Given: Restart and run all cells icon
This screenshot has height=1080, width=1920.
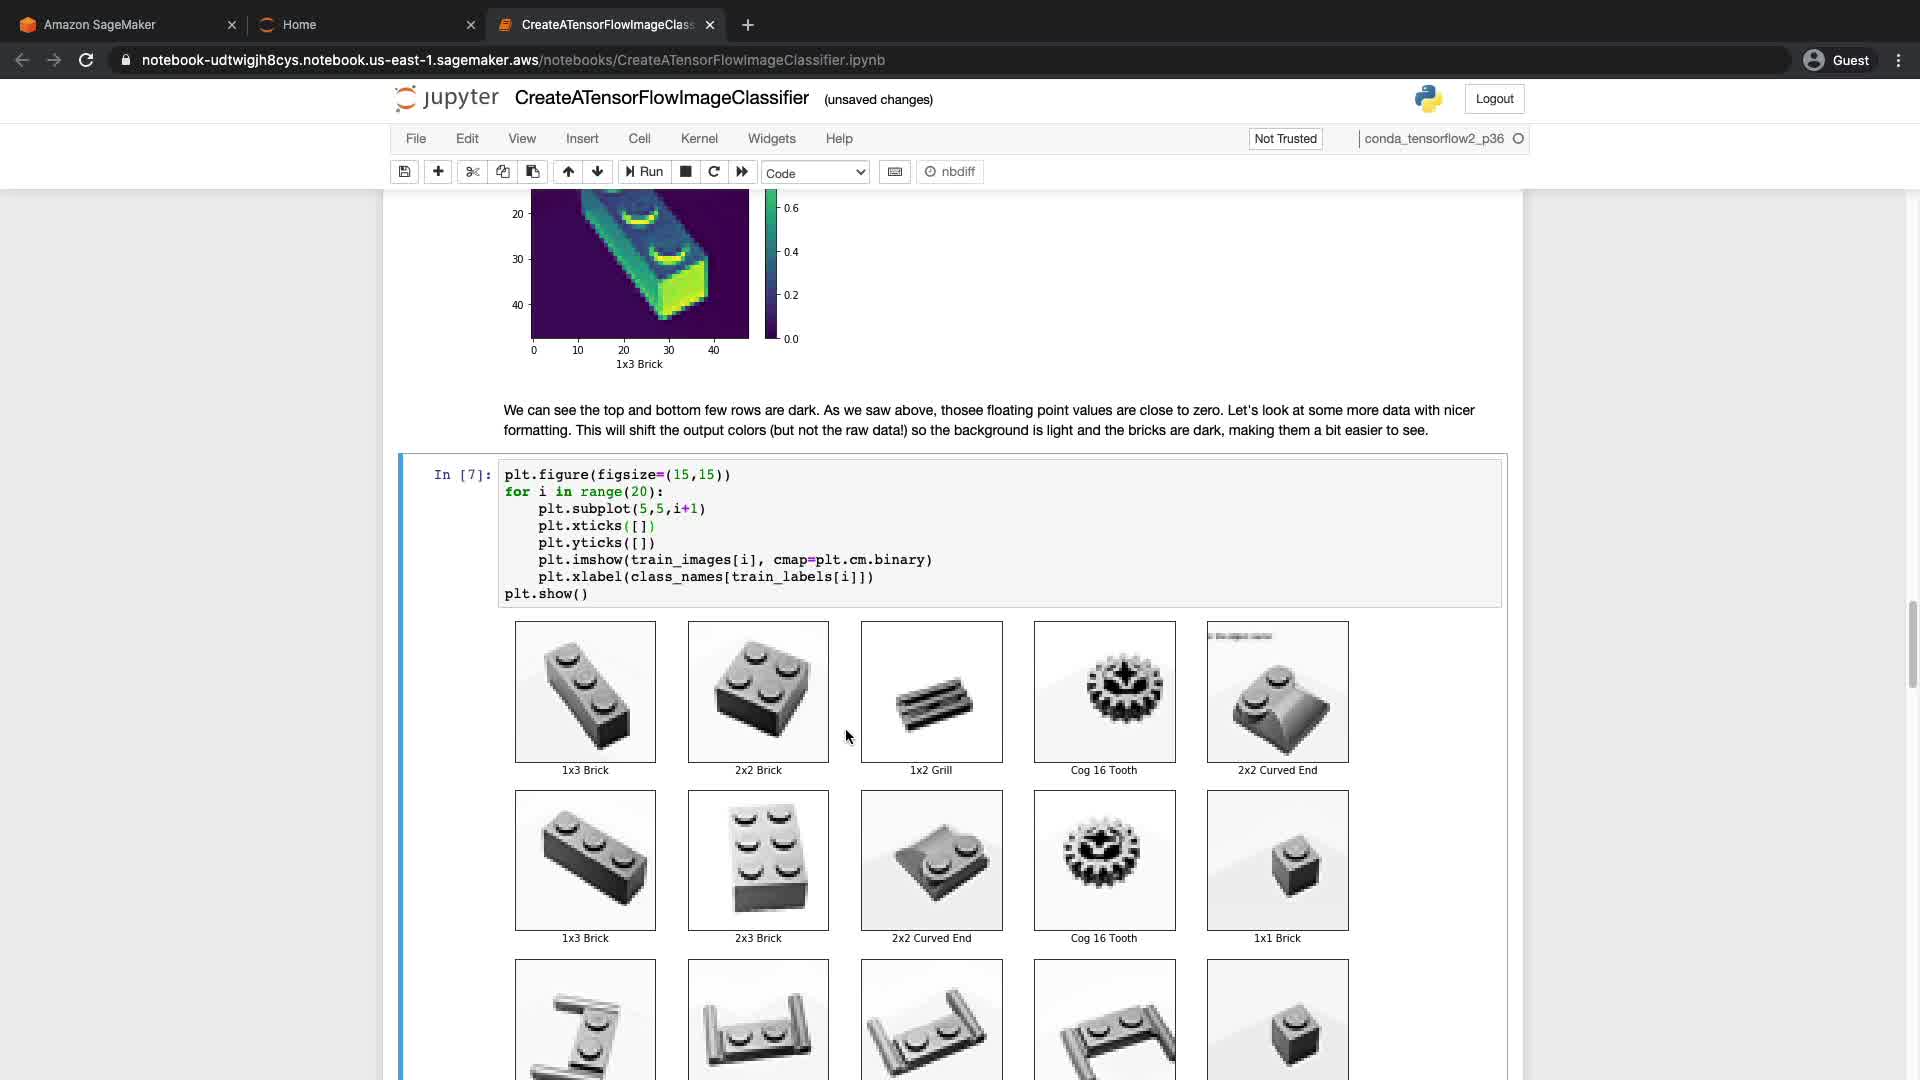Looking at the screenshot, I should [742, 172].
